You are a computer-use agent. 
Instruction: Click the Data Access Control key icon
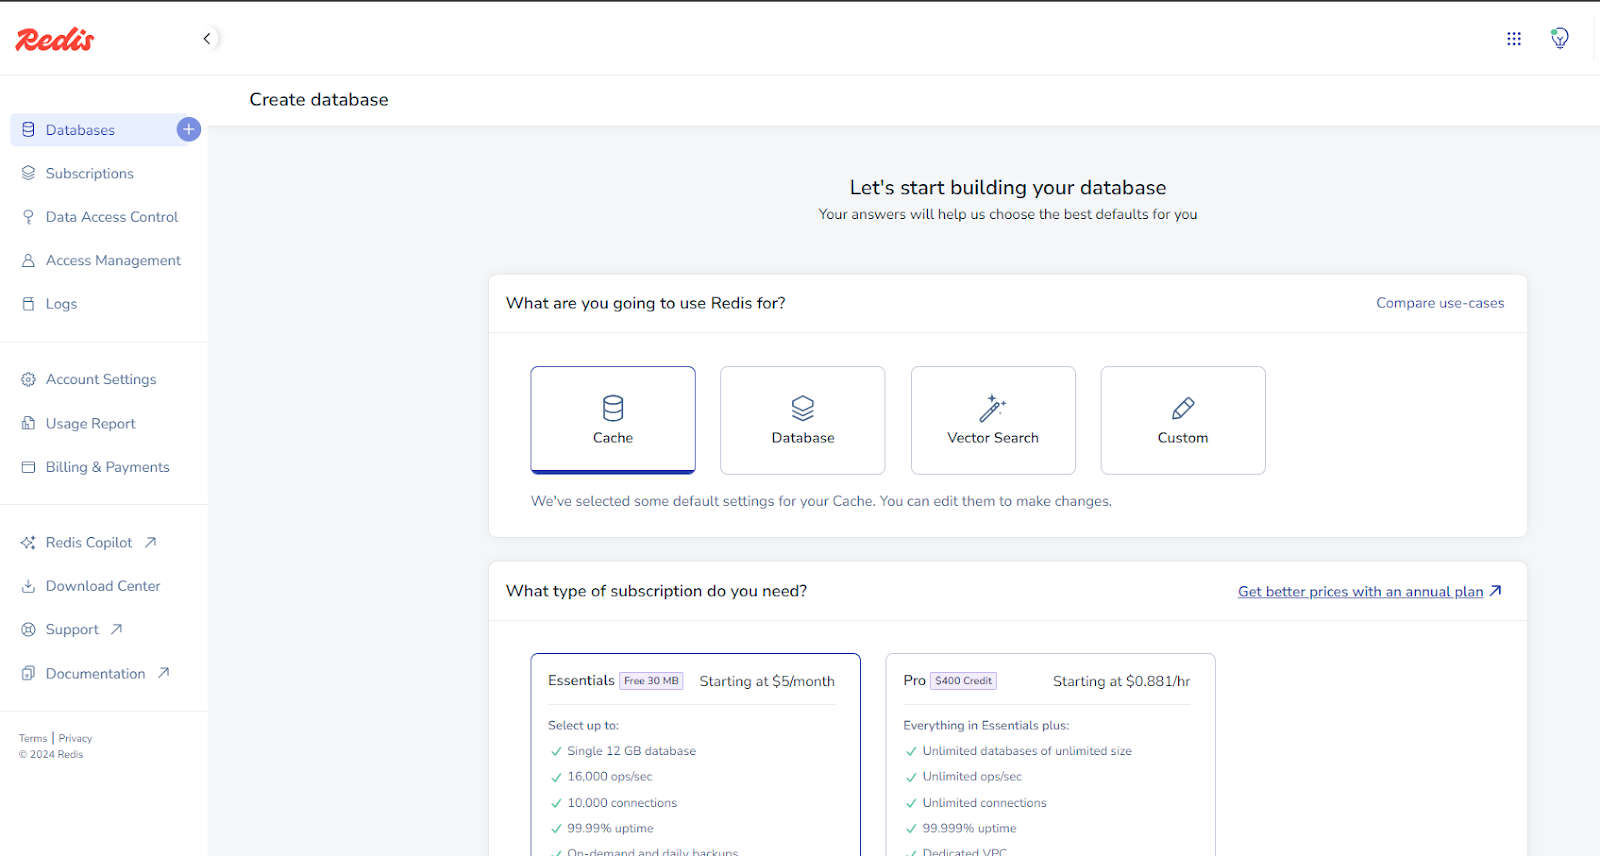click(28, 217)
